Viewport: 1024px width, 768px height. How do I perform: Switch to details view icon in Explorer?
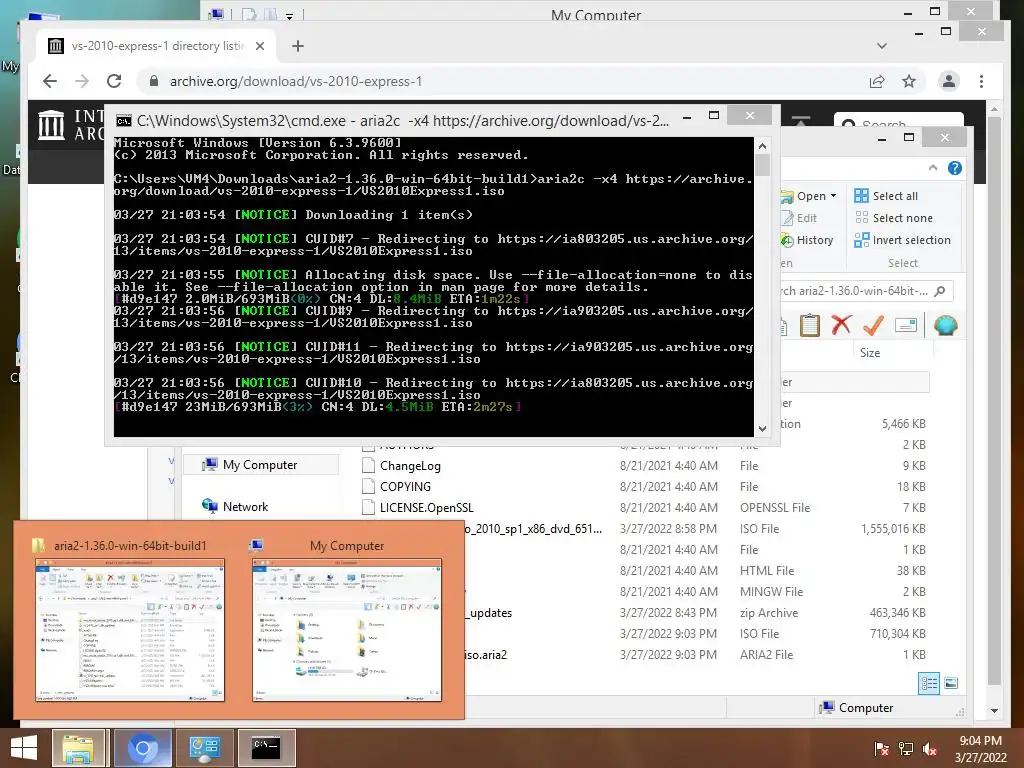[x=929, y=684]
